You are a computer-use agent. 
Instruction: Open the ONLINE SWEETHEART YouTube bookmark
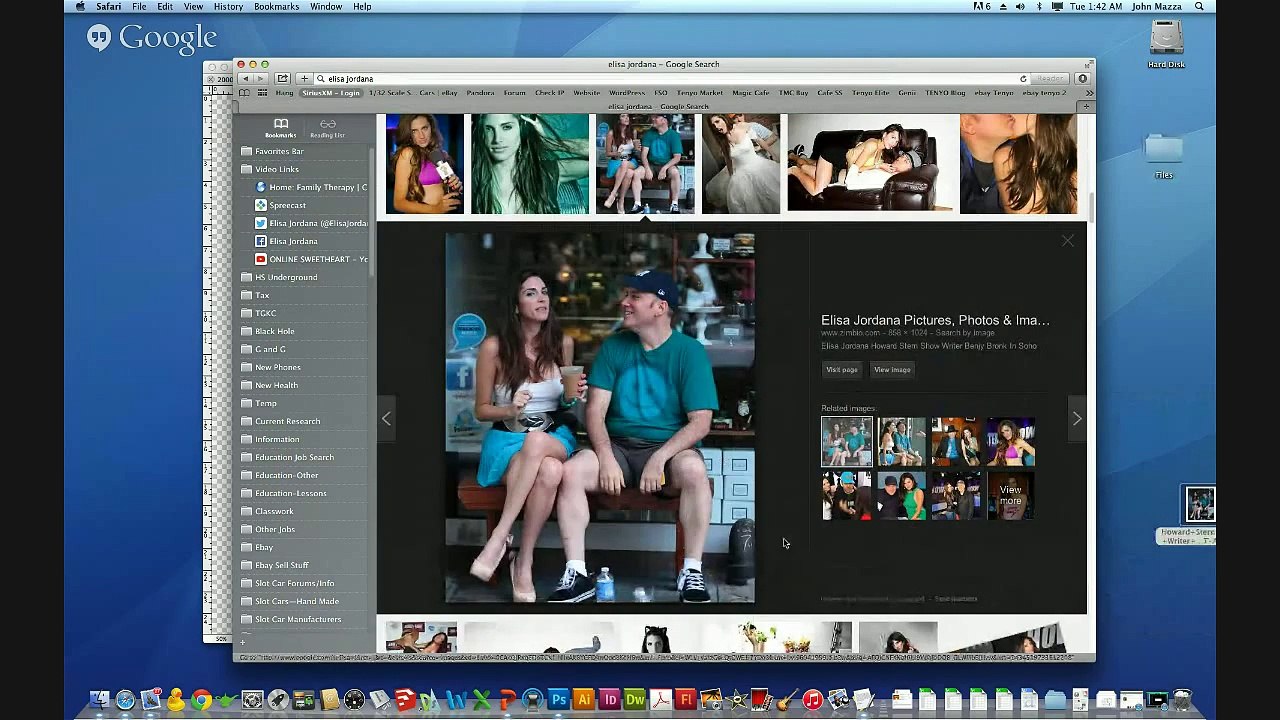tap(311, 259)
